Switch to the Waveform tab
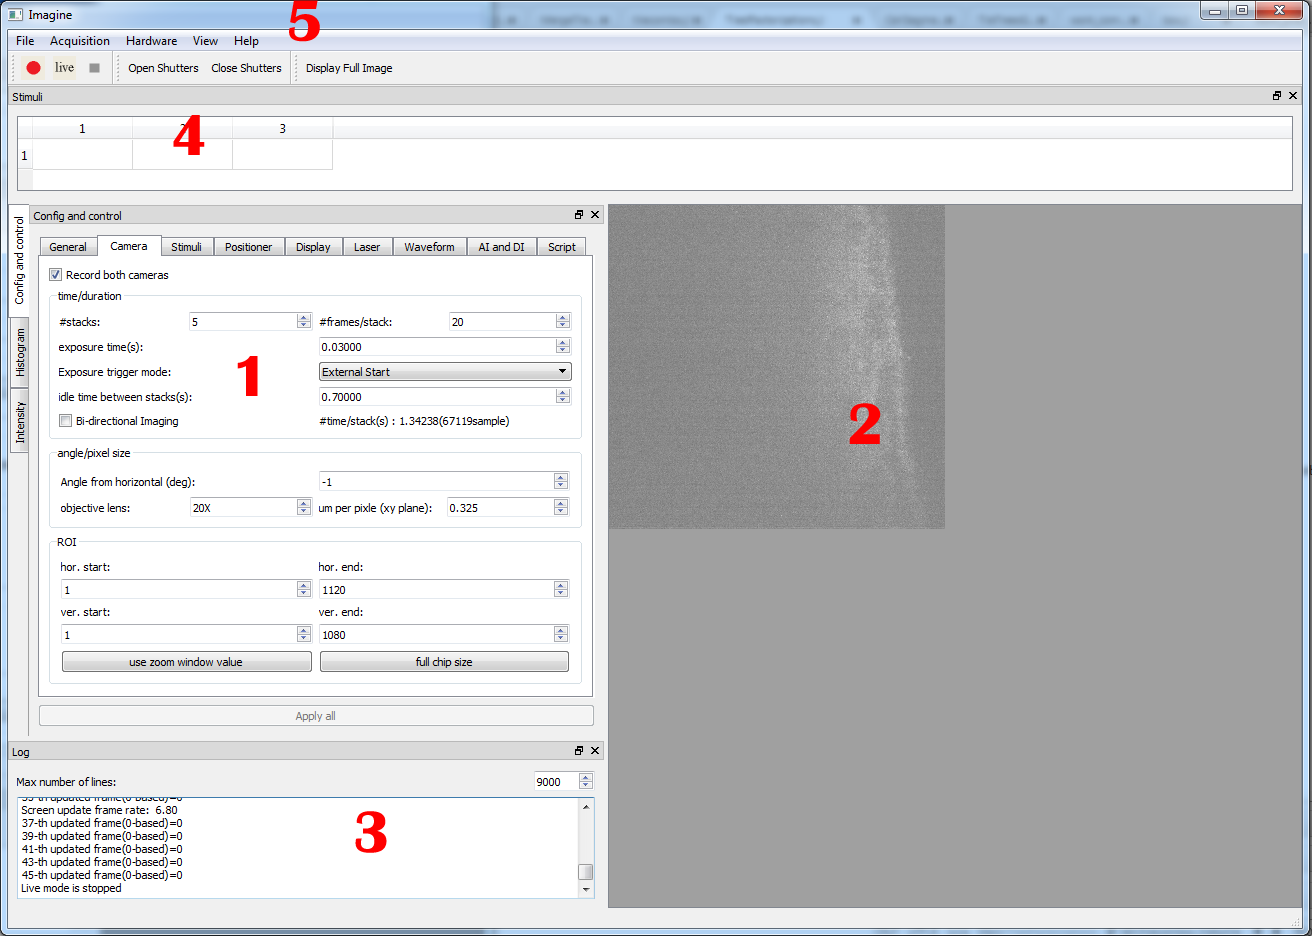Image resolution: width=1312 pixels, height=936 pixels. click(x=429, y=247)
